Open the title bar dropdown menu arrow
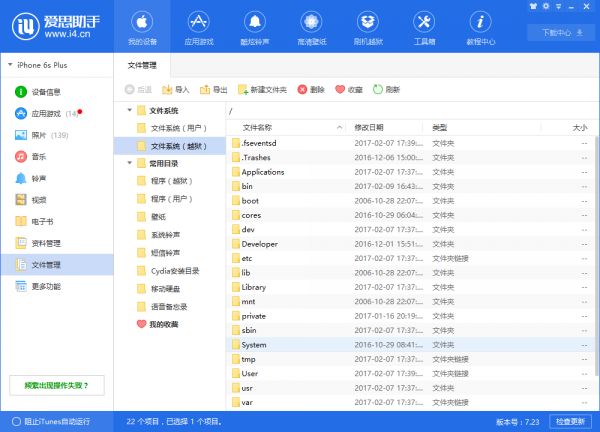Viewport: 600px width, 432px height. click(x=559, y=7)
